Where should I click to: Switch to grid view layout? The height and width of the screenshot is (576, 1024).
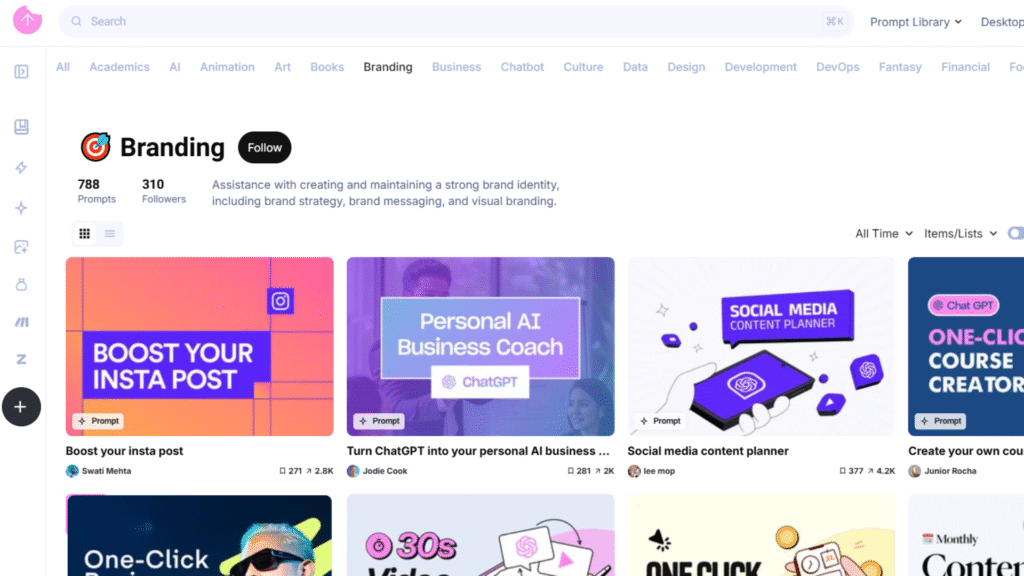[x=85, y=233]
